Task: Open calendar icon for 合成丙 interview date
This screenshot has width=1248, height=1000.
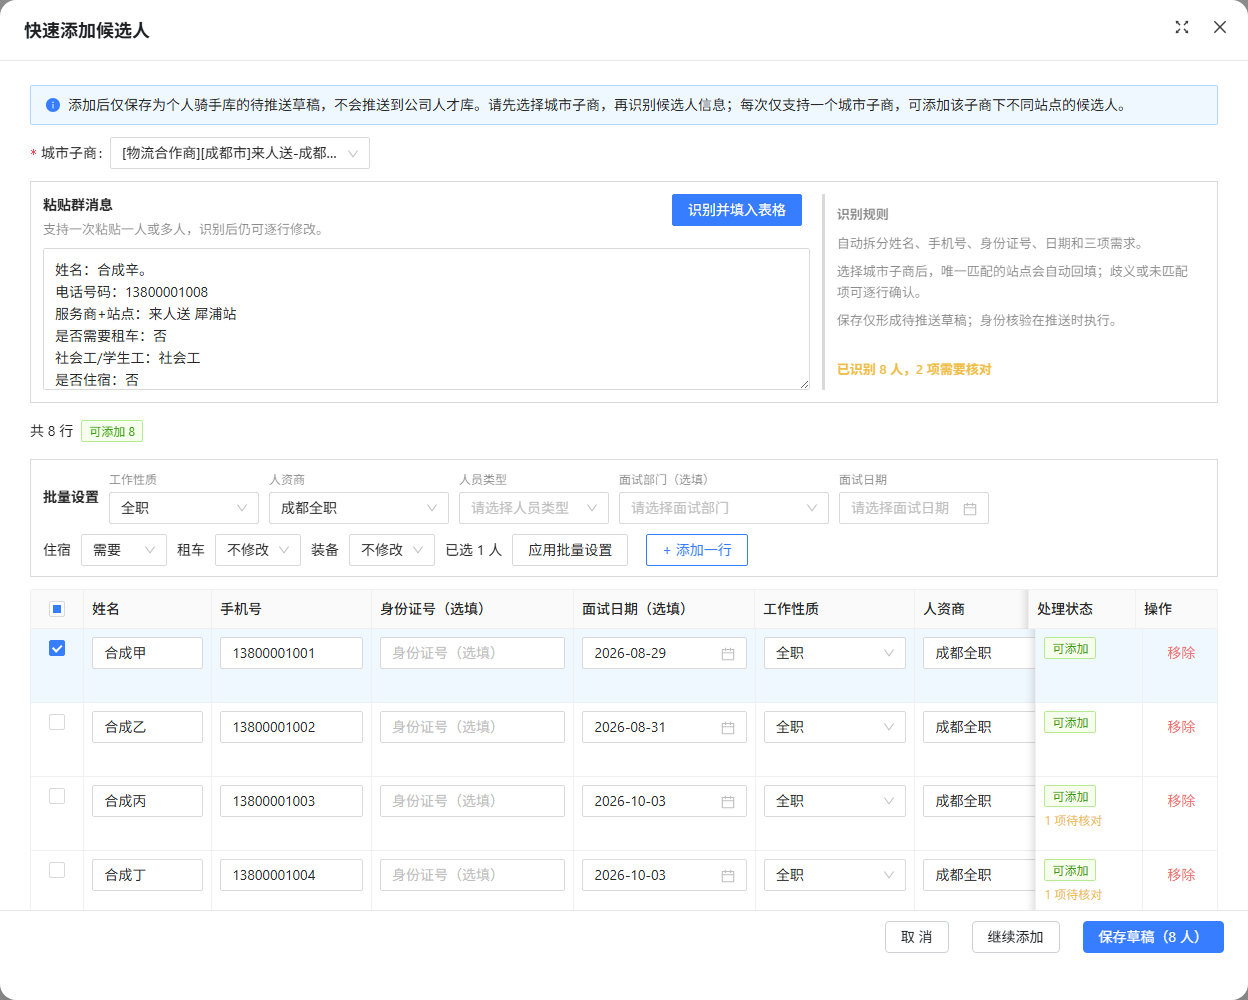Action: [x=728, y=802]
